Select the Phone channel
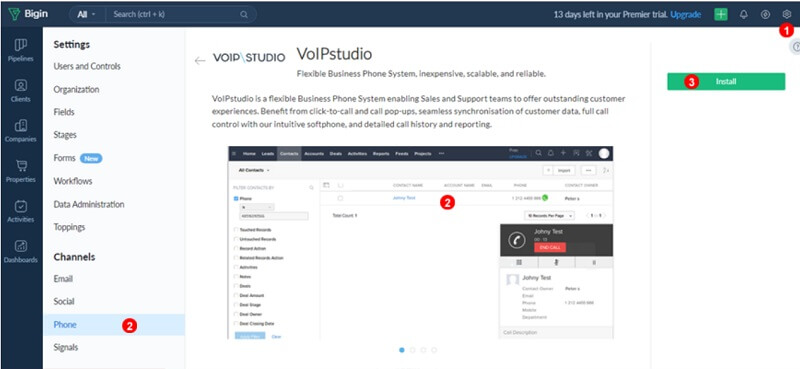The width and height of the screenshot is (800, 369). [114, 325]
